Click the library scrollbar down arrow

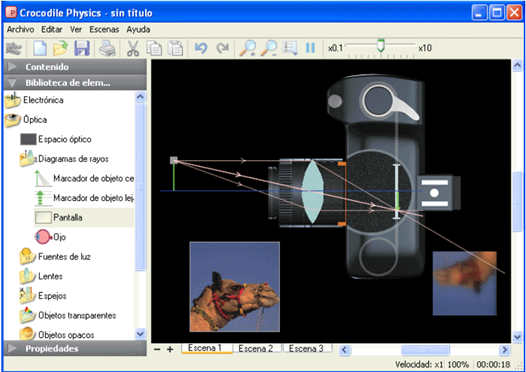tap(140, 334)
